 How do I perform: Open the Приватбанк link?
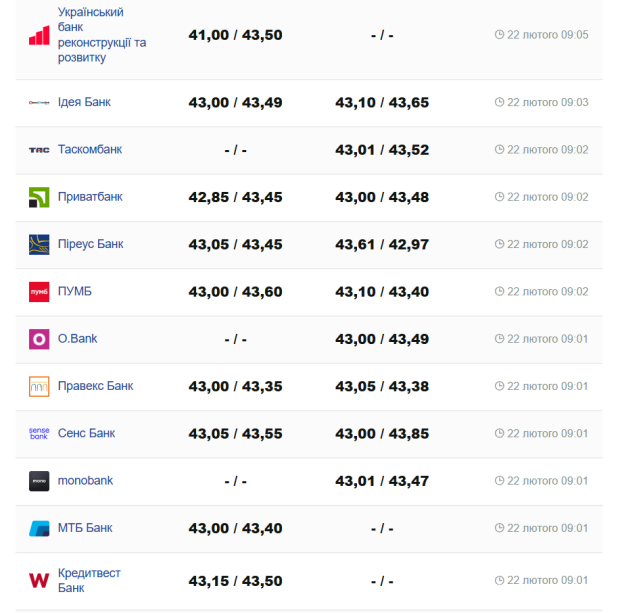90,197
